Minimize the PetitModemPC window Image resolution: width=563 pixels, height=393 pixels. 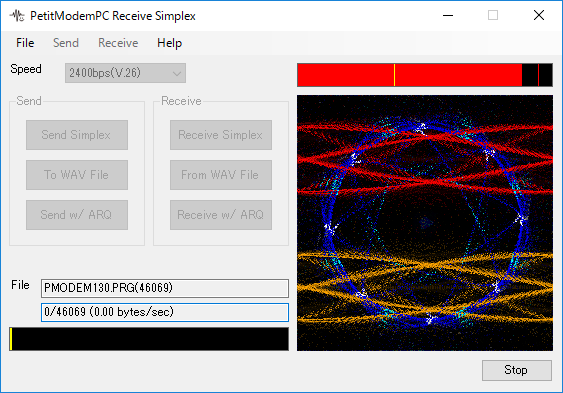(x=448, y=15)
